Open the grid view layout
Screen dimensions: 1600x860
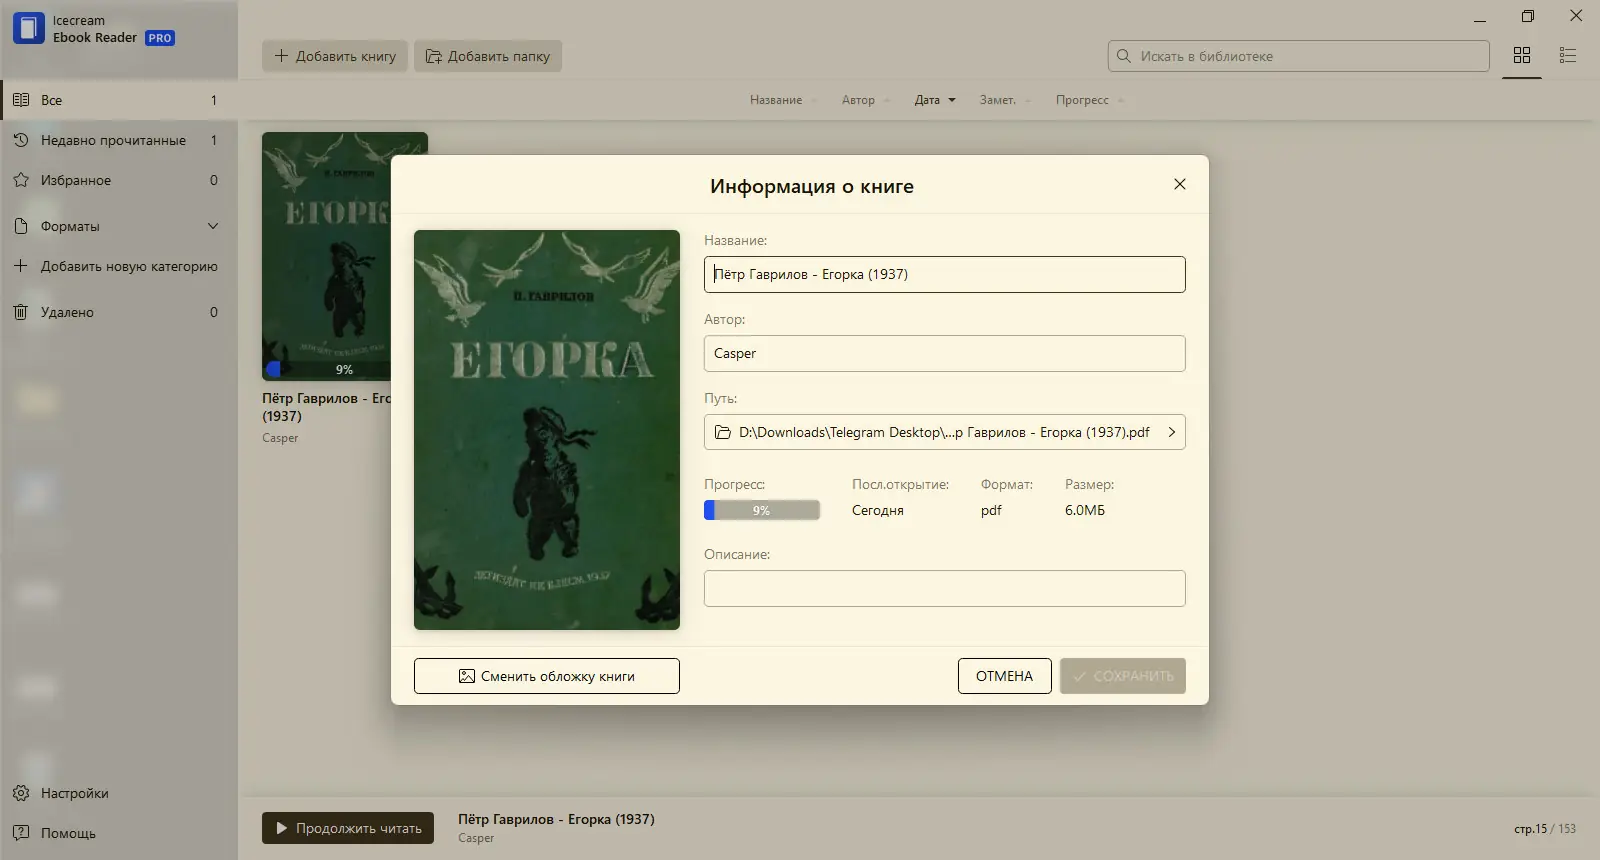1522,56
